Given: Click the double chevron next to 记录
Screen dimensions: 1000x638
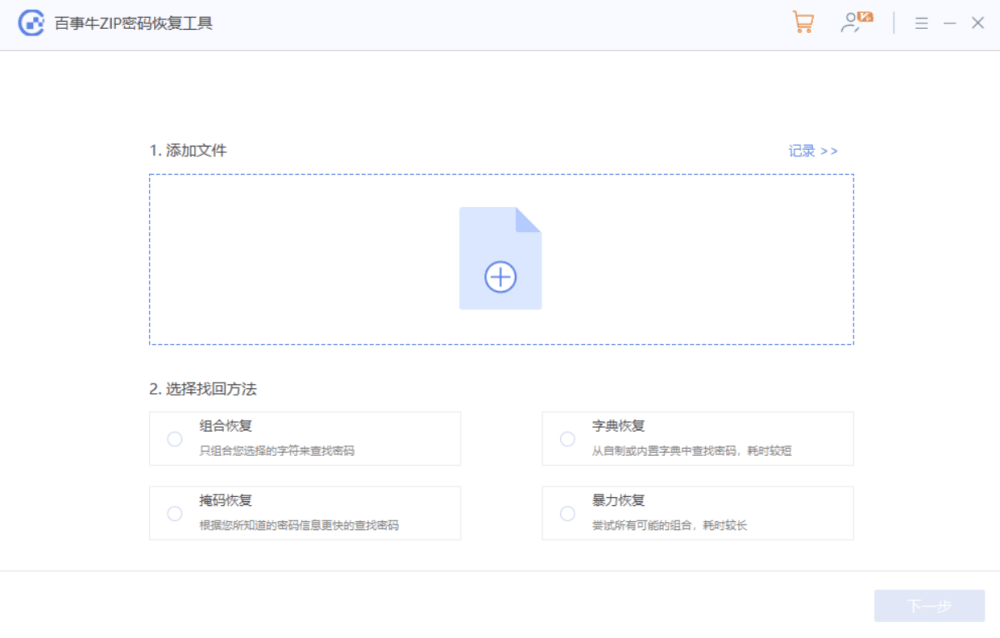Looking at the screenshot, I should [827, 149].
